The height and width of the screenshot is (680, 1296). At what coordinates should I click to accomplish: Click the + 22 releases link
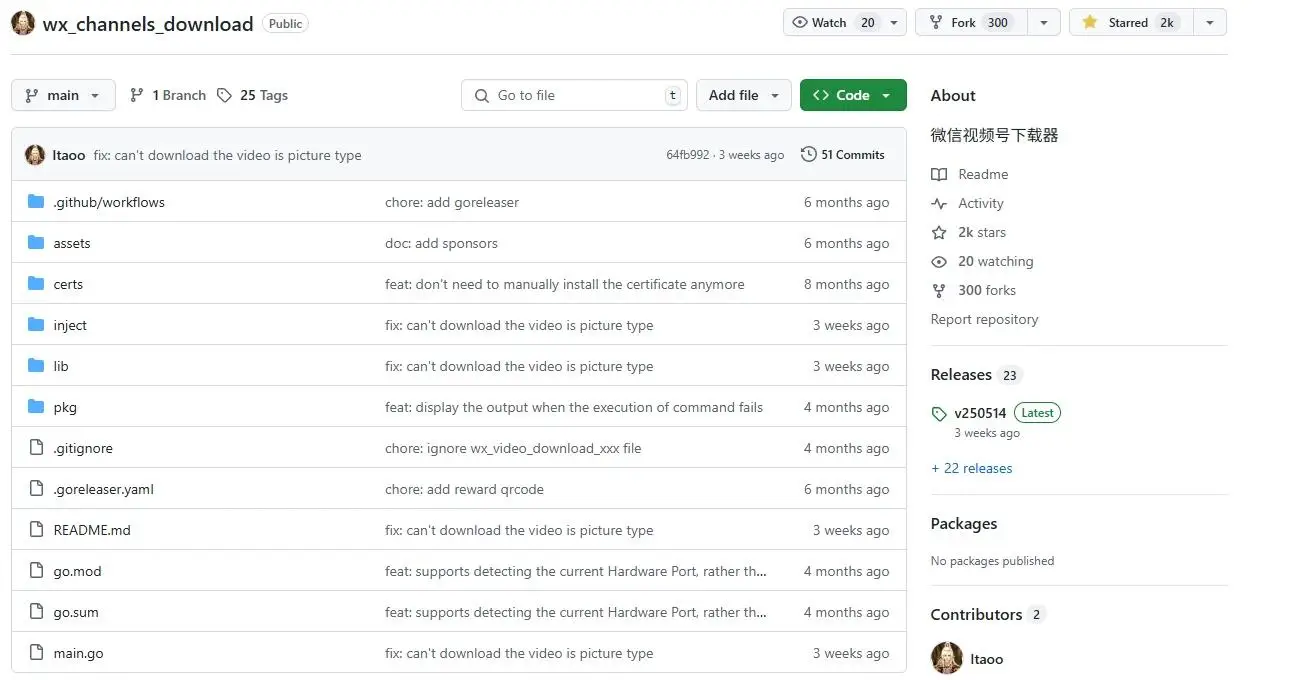coord(971,468)
